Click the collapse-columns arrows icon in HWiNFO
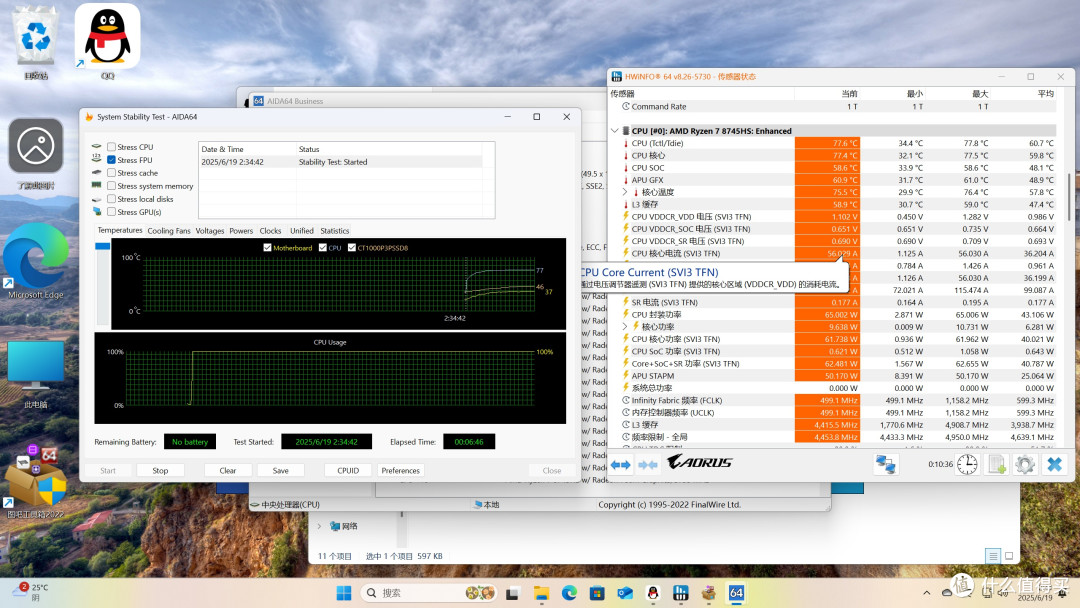The height and width of the screenshot is (608, 1080). point(647,465)
